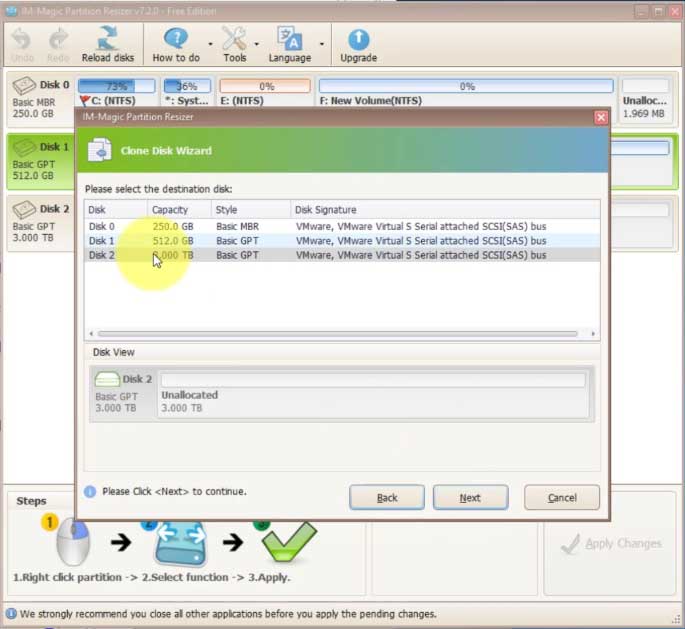This screenshot has width=685, height=629.
Task: Click the Undo toolbar icon
Action: coord(21,39)
